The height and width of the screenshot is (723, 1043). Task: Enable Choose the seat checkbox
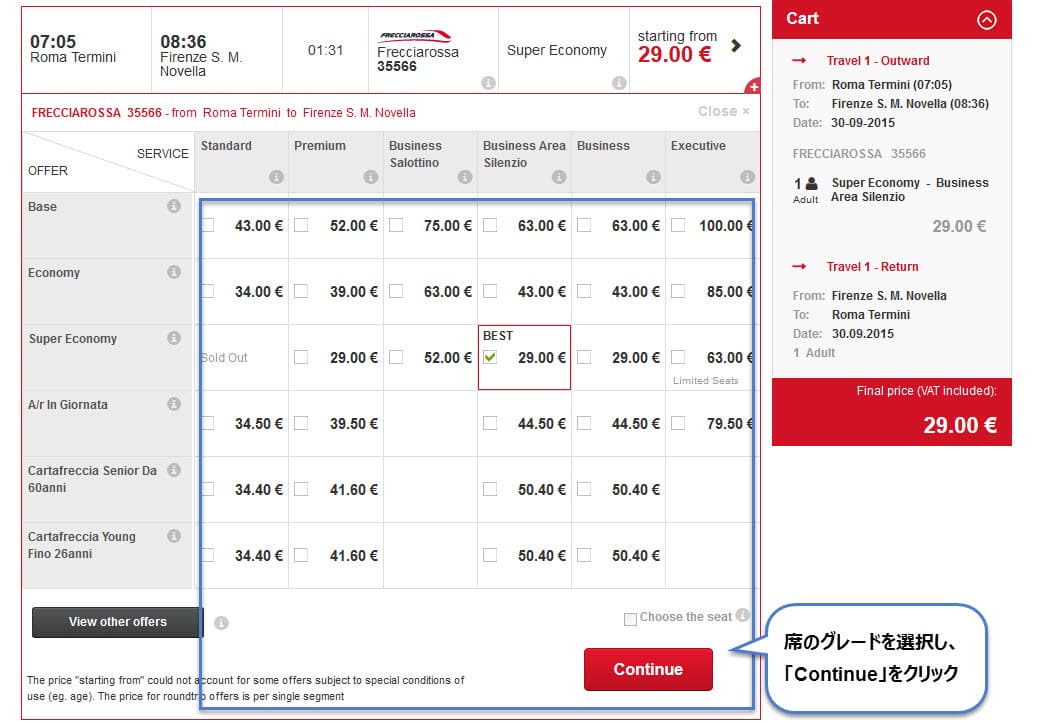pyautogui.click(x=630, y=619)
